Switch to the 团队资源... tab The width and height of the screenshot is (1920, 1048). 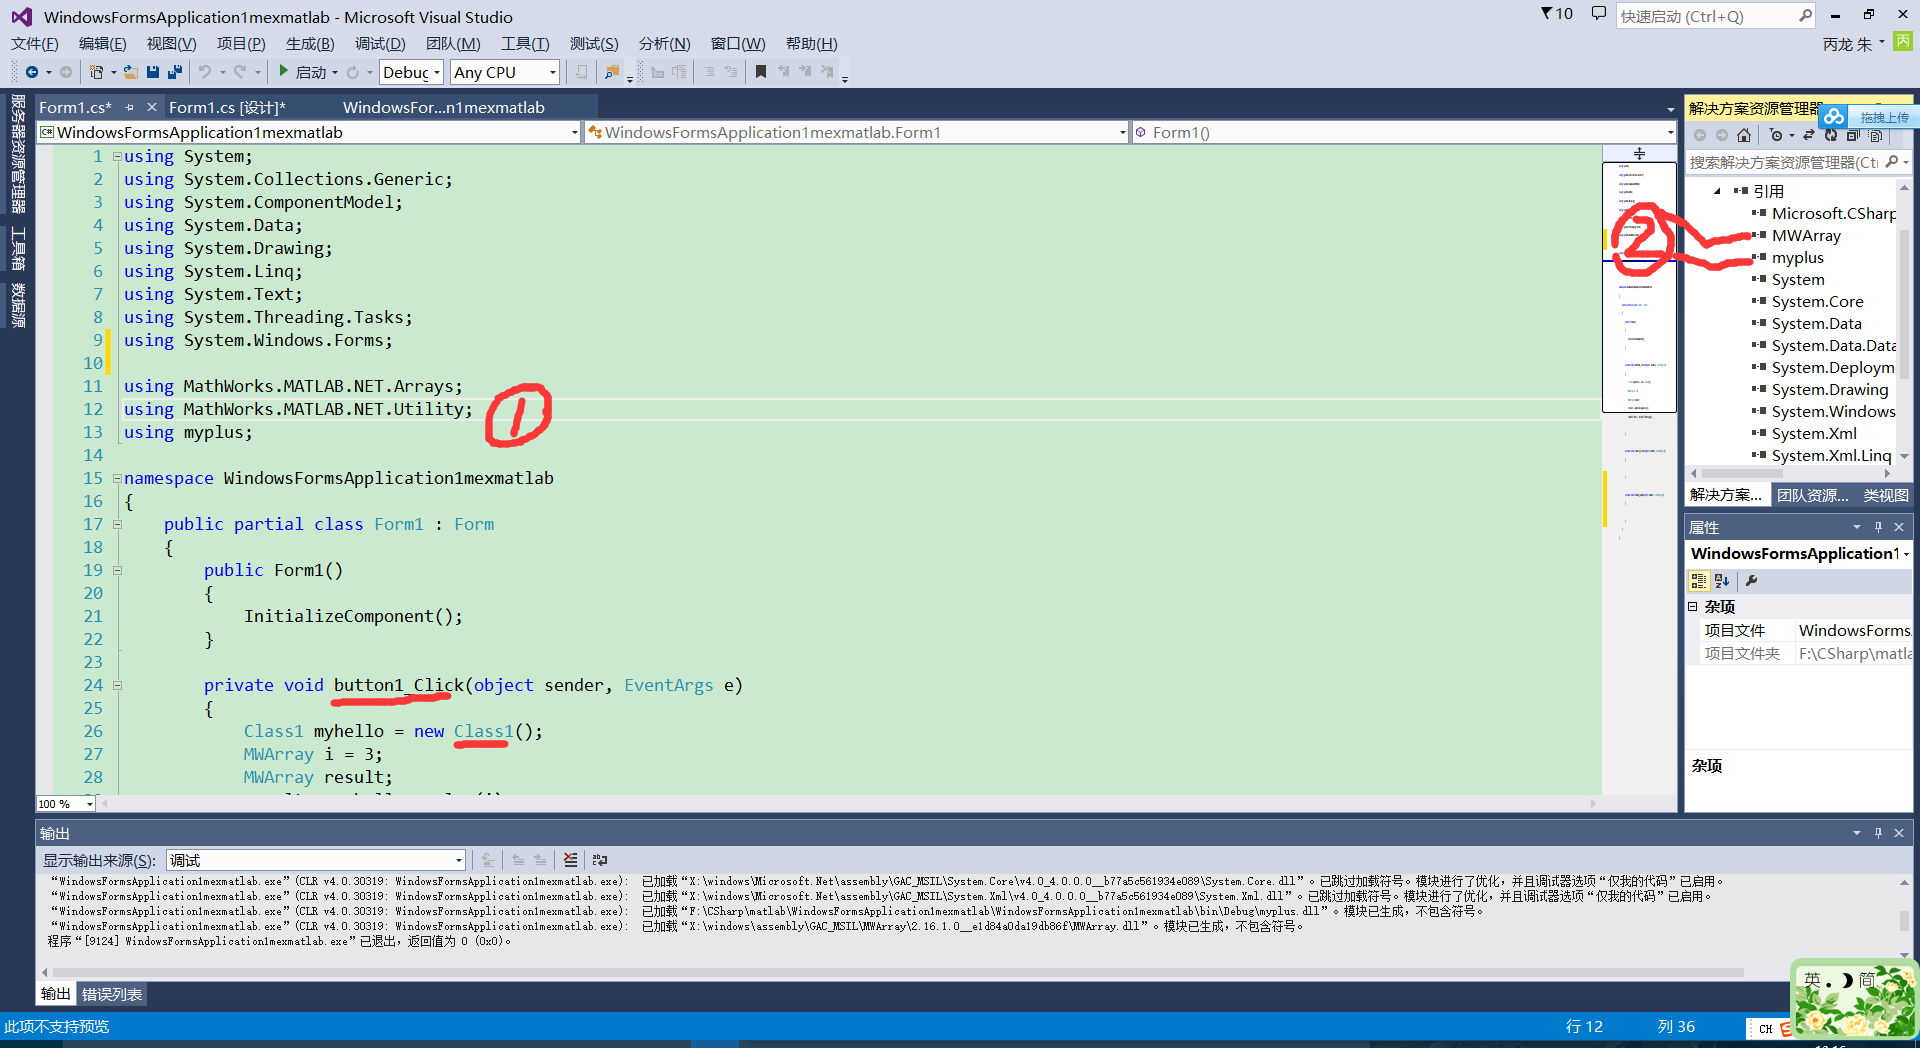tap(1812, 495)
